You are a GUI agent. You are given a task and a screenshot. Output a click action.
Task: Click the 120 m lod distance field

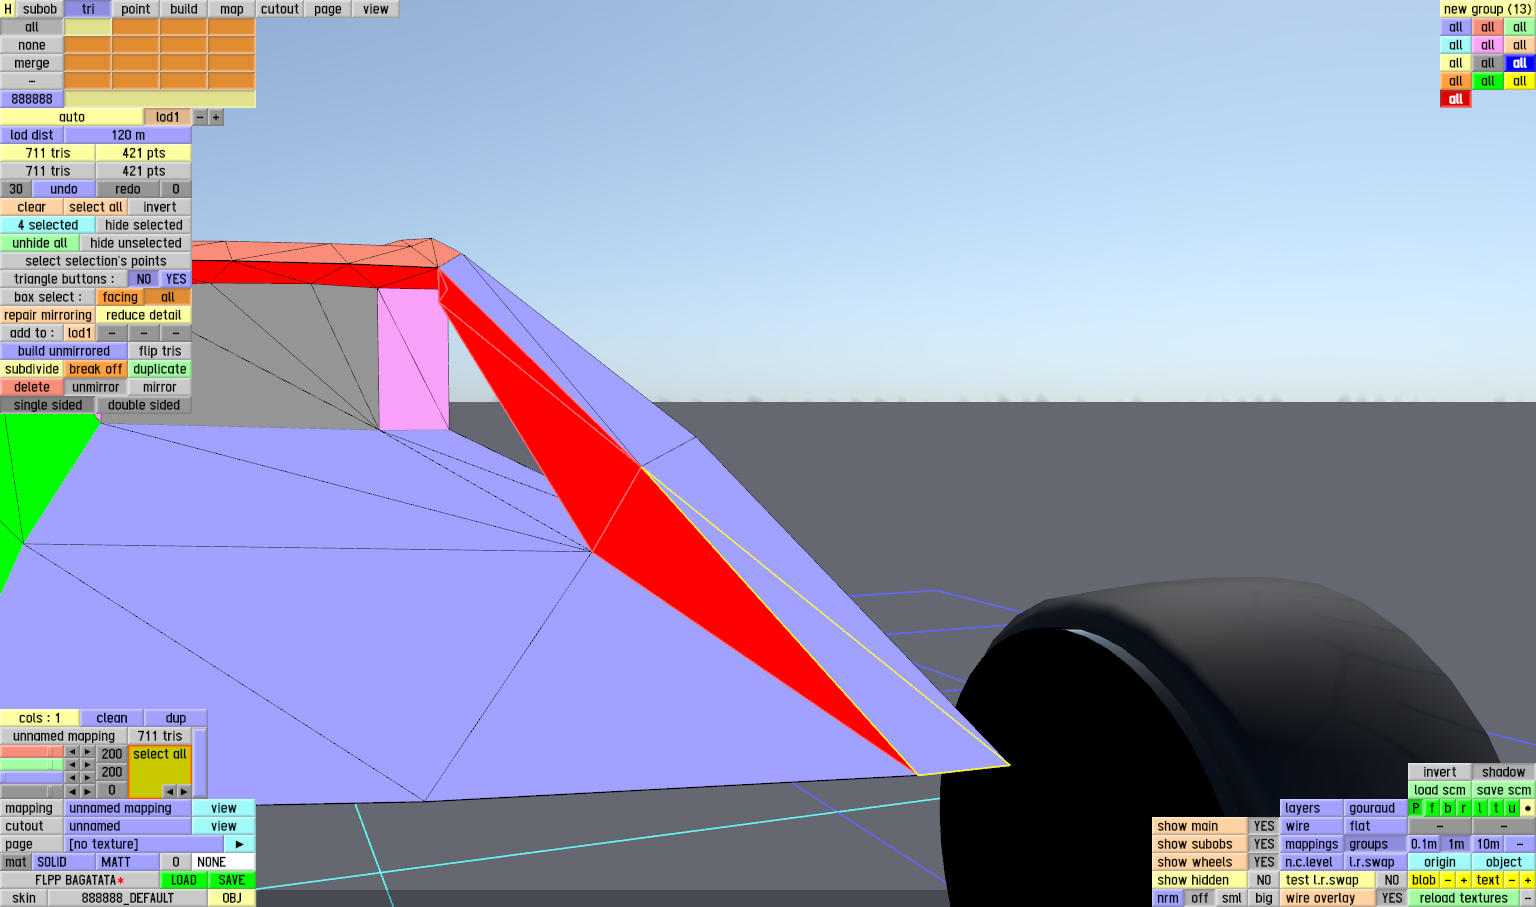click(128, 135)
